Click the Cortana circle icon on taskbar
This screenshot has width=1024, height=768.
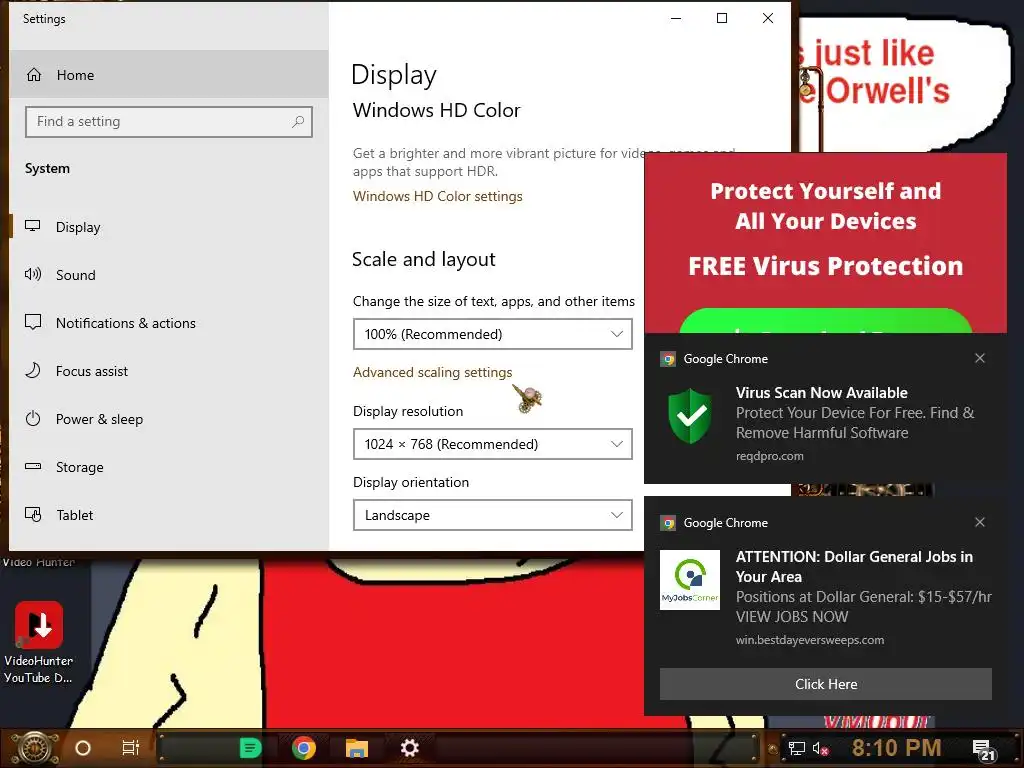coord(83,748)
